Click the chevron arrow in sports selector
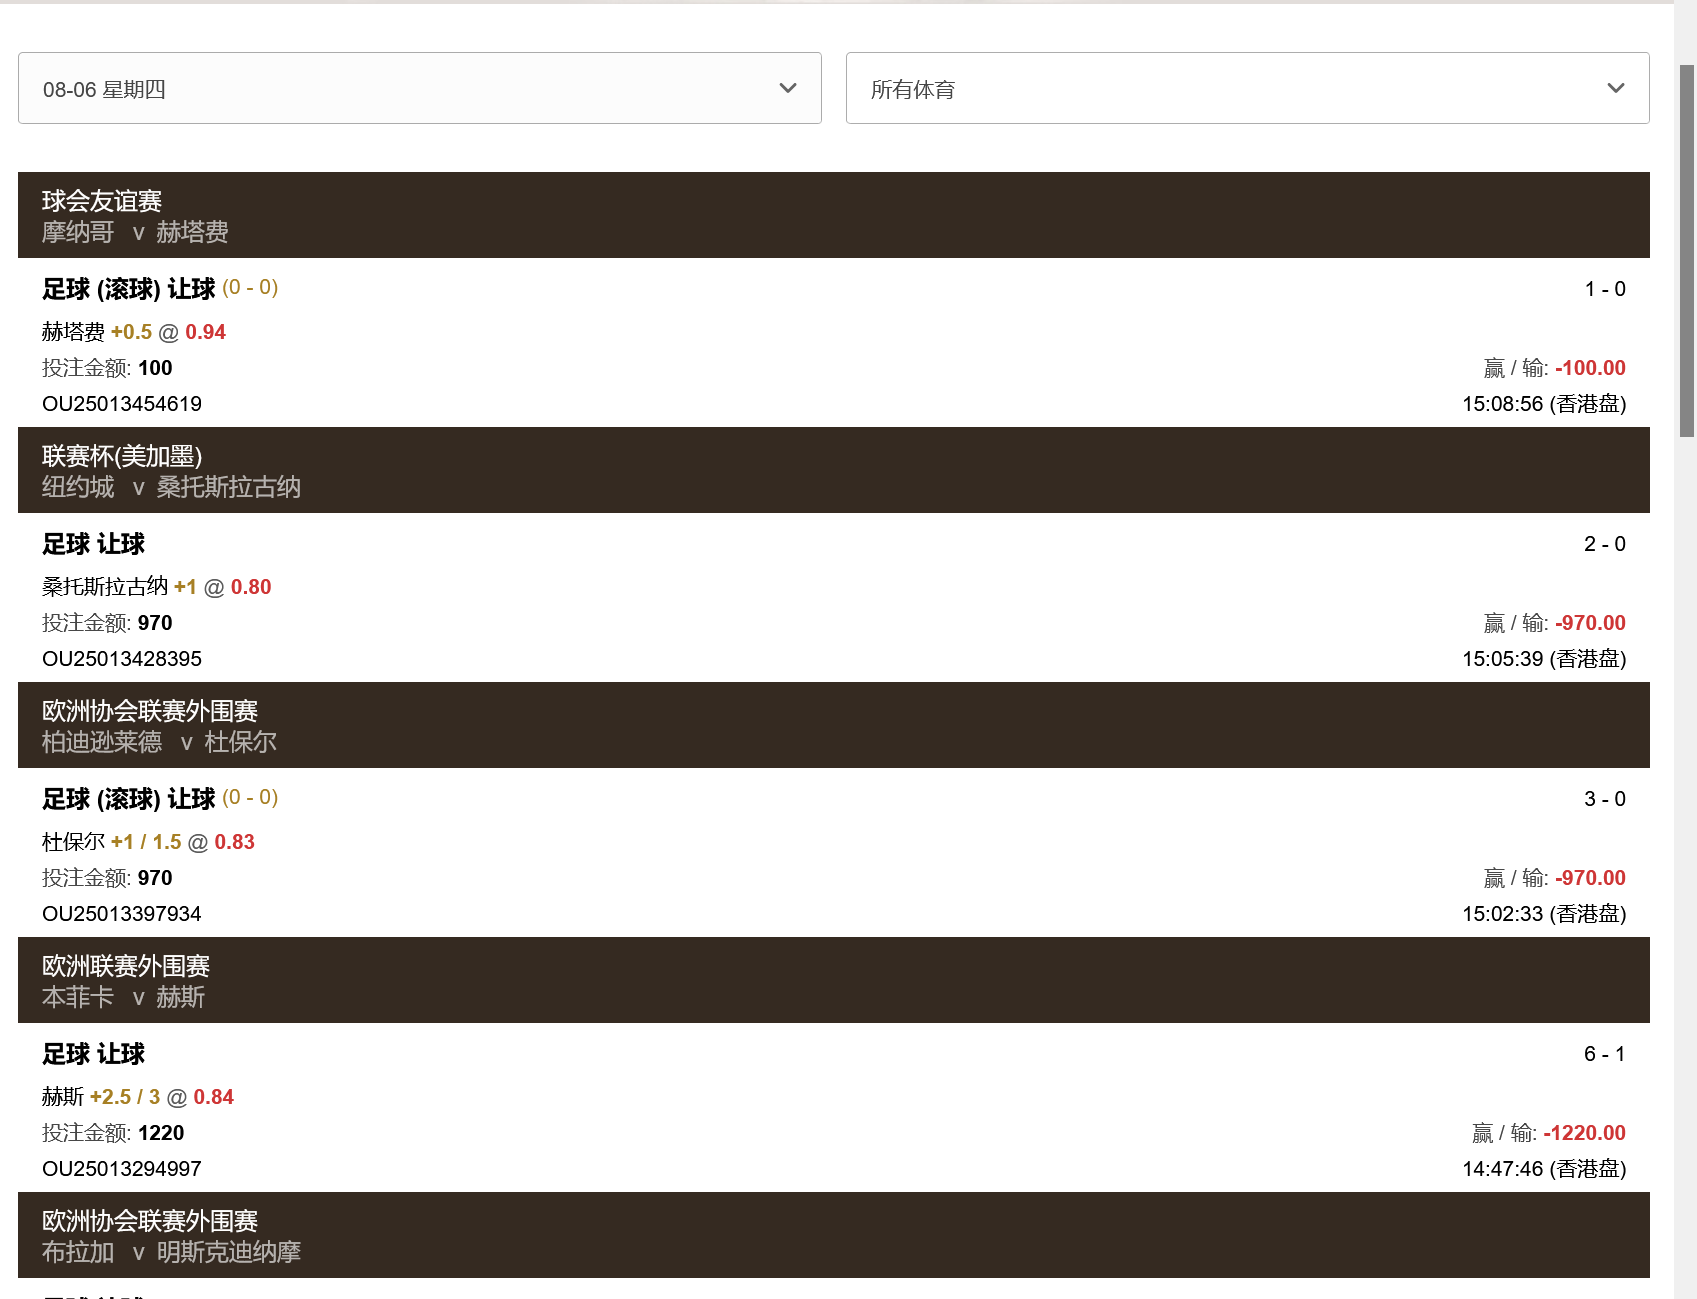This screenshot has height=1299, width=1697. pos(1616,88)
